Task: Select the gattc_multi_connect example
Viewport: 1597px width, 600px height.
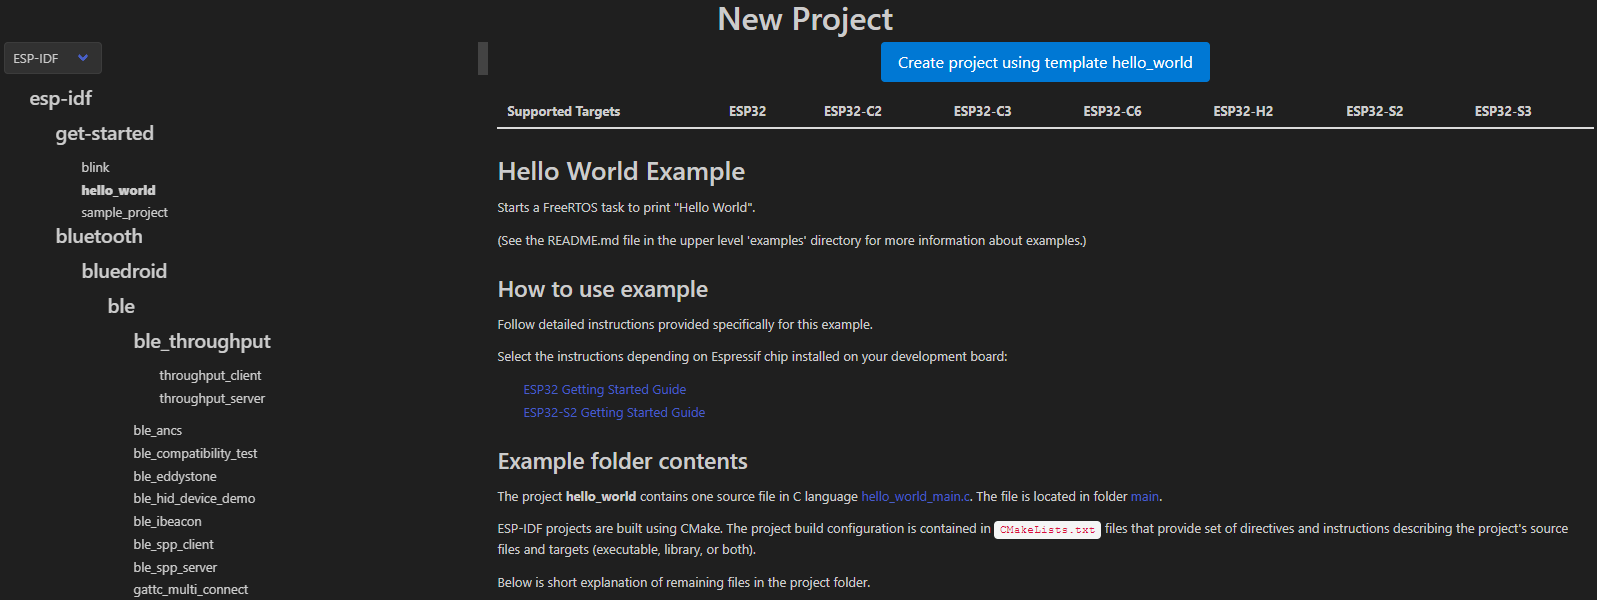Action: [190, 589]
